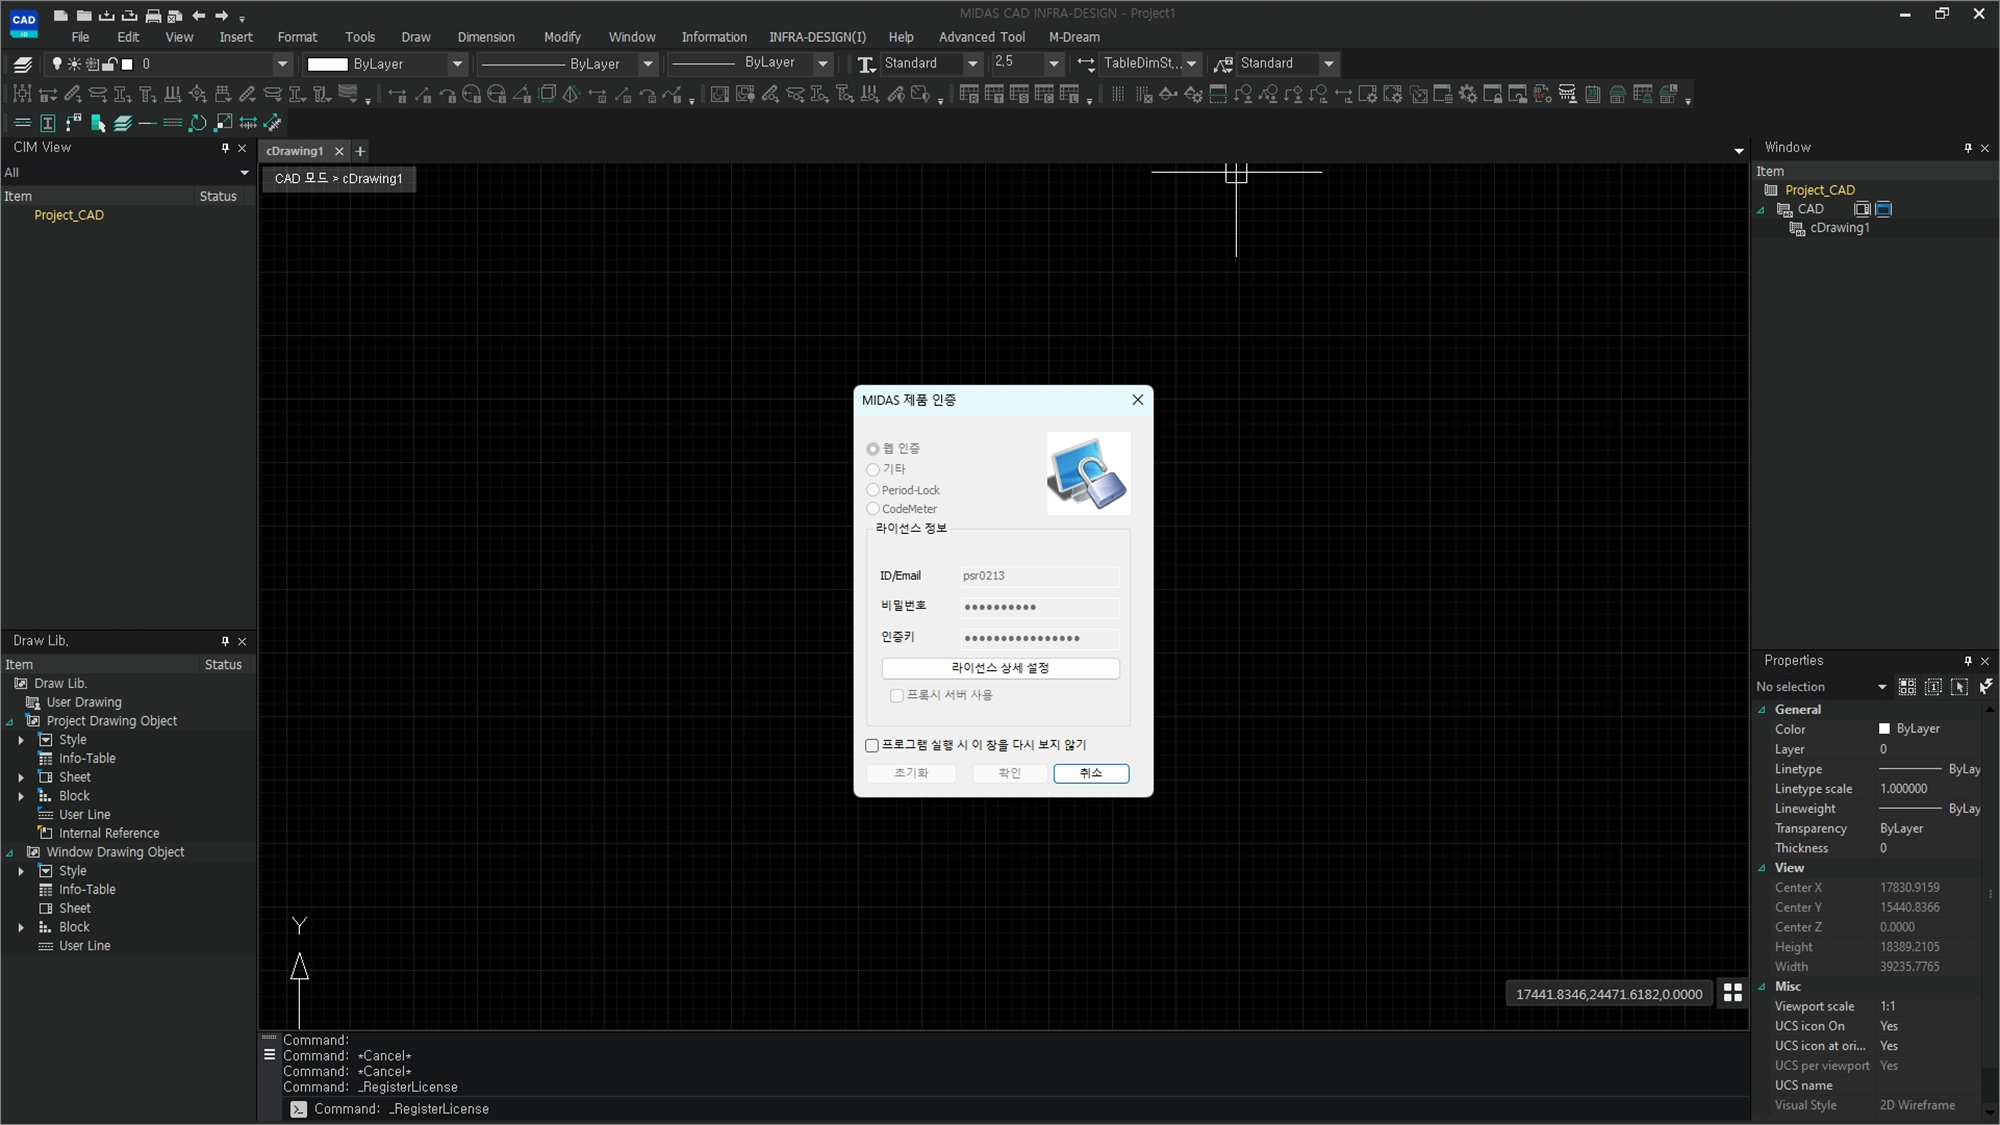Pin the Draw Lib. panel
The image size is (2000, 1125).
click(225, 641)
